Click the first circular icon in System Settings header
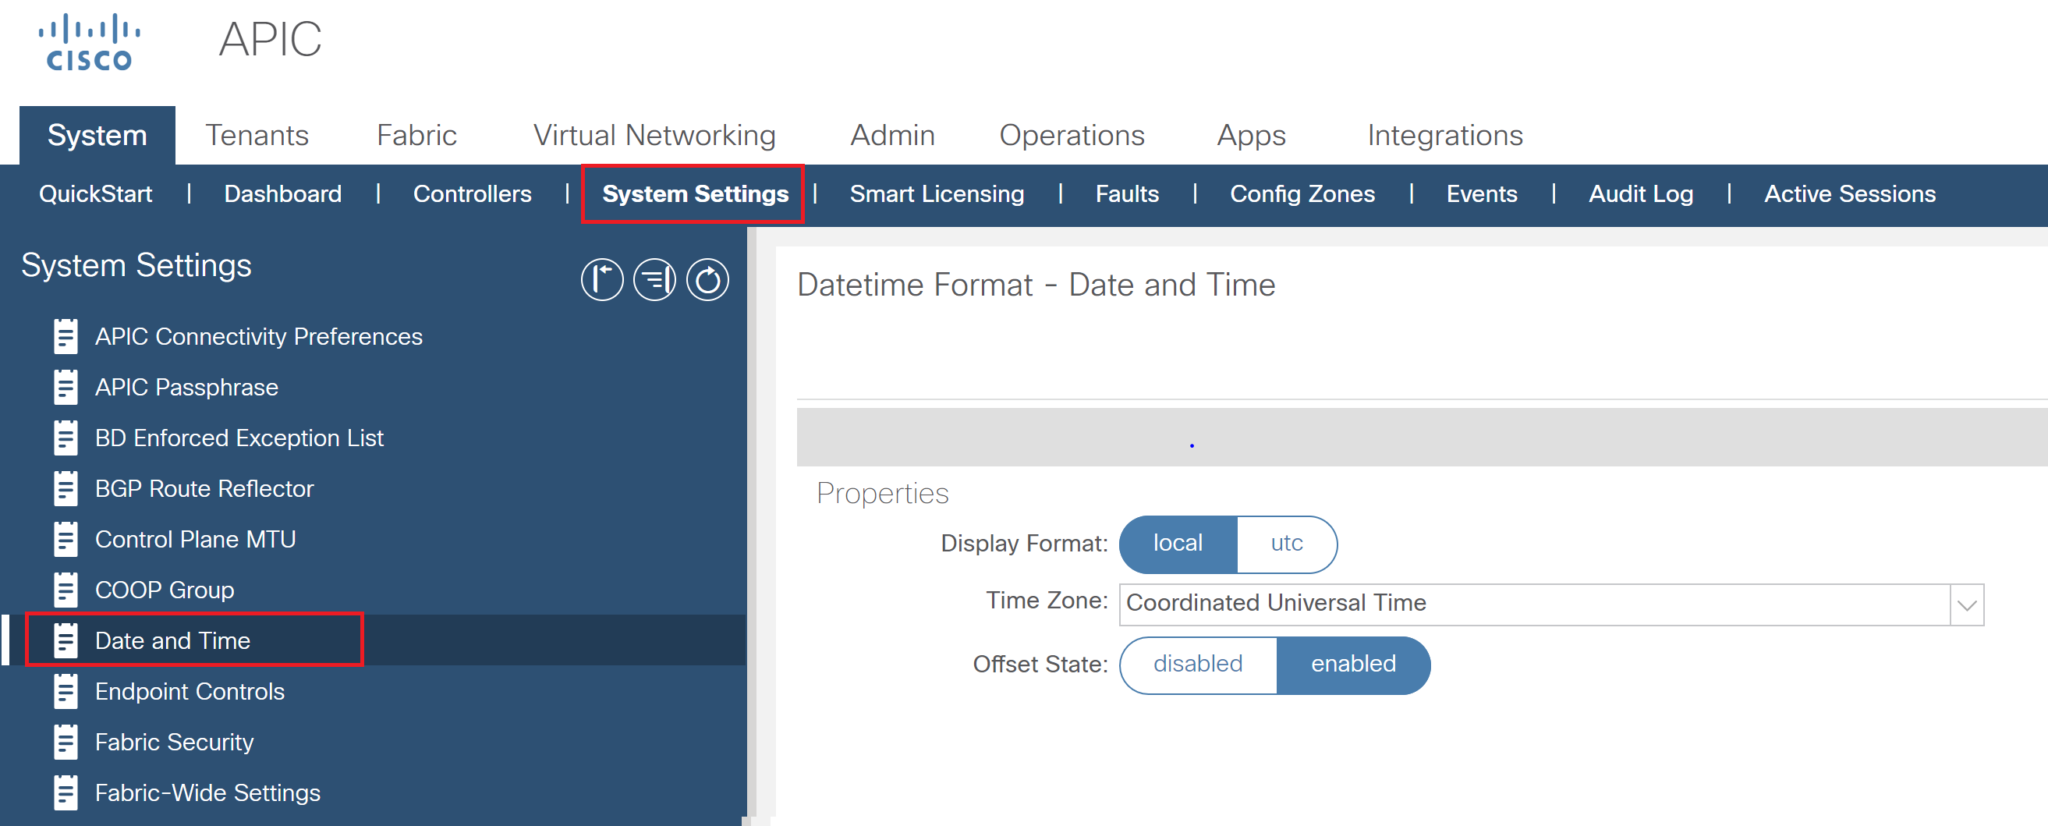2048x826 pixels. click(x=602, y=280)
